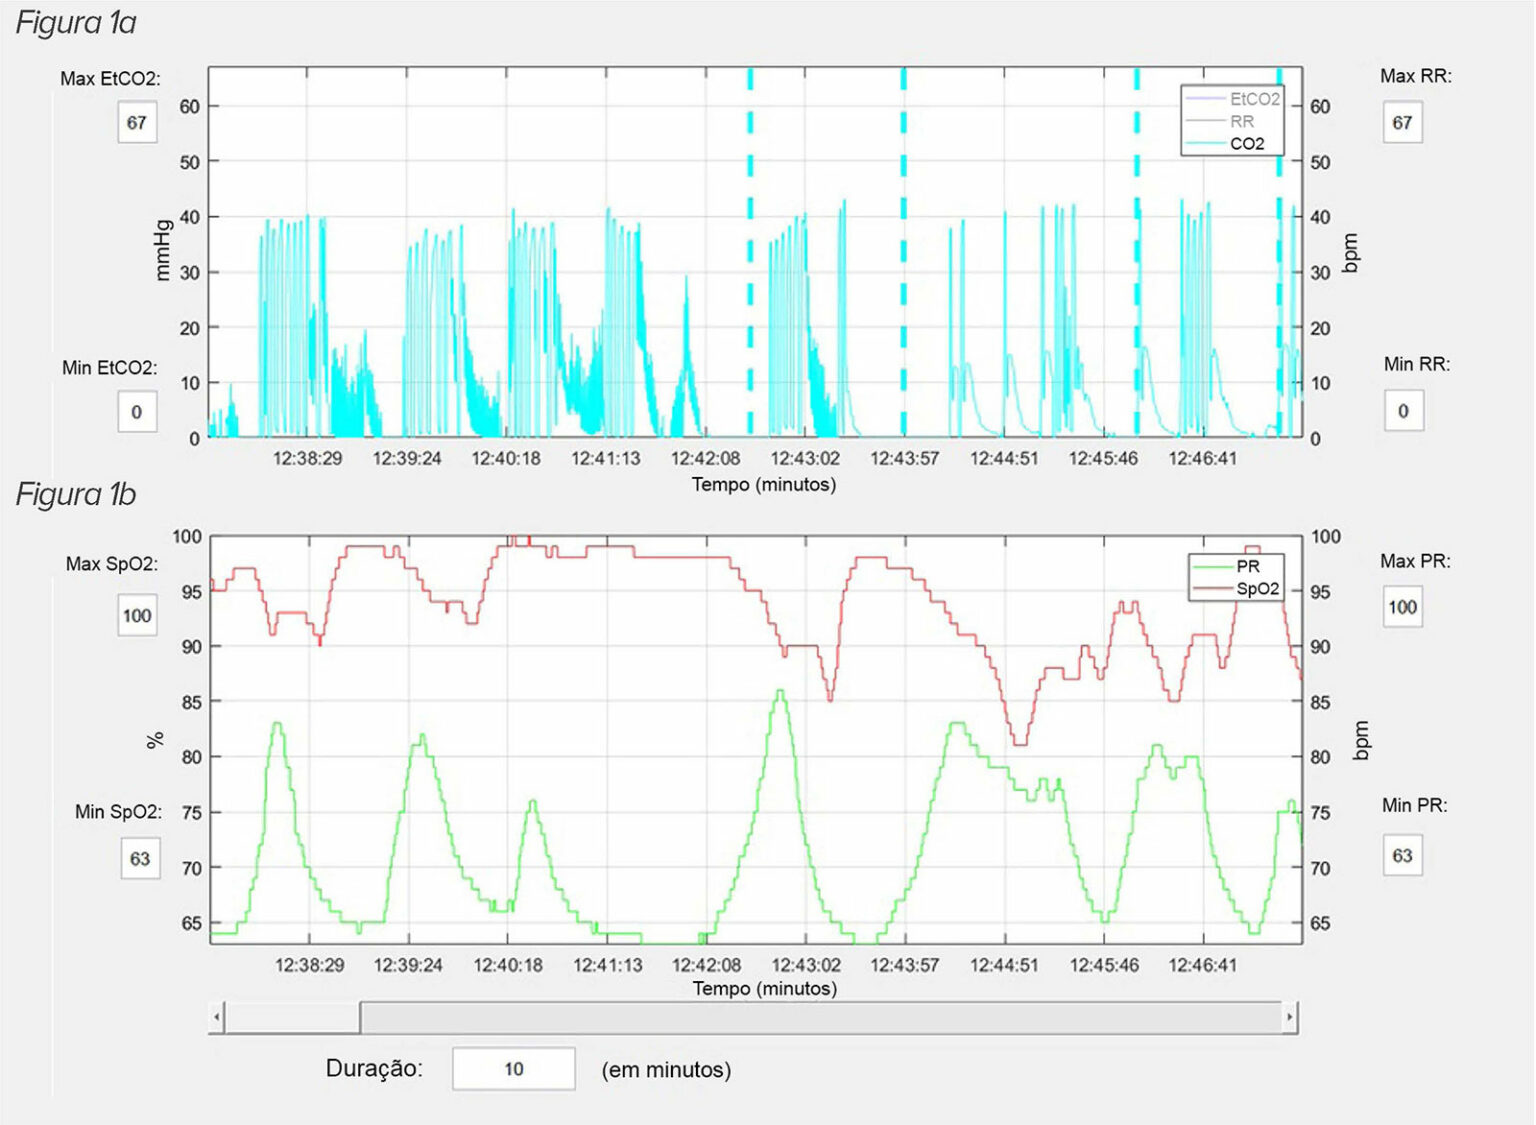Click the Min EtCO2 value field

click(x=137, y=412)
